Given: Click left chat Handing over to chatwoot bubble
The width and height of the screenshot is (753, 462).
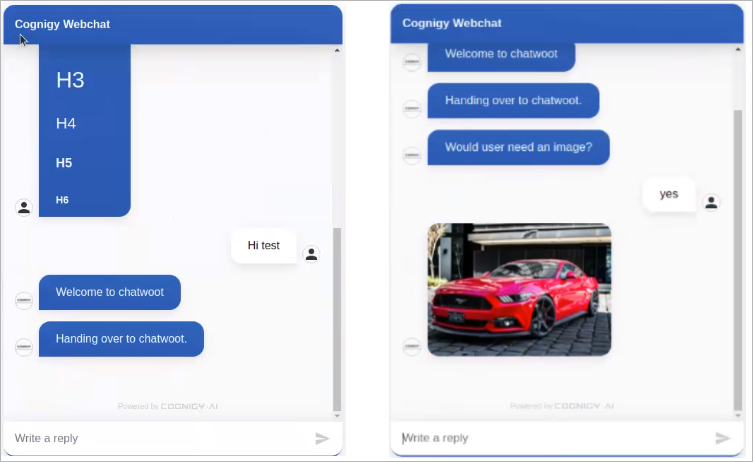Looking at the screenshot, I should (121, 339).
